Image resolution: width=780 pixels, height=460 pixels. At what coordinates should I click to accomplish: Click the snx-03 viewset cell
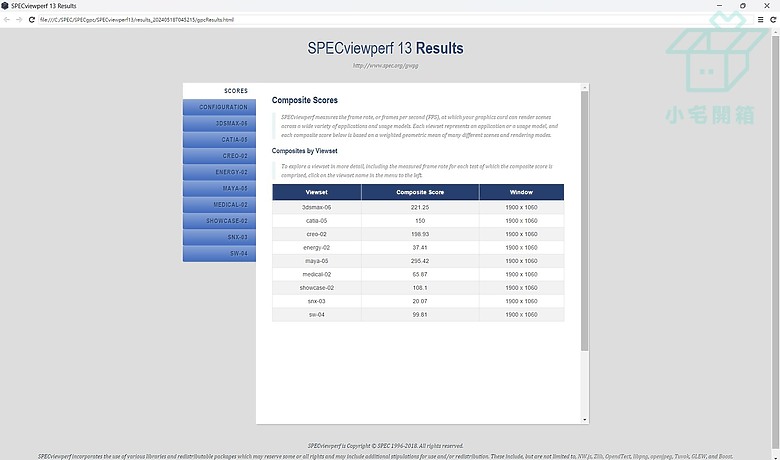316,301
